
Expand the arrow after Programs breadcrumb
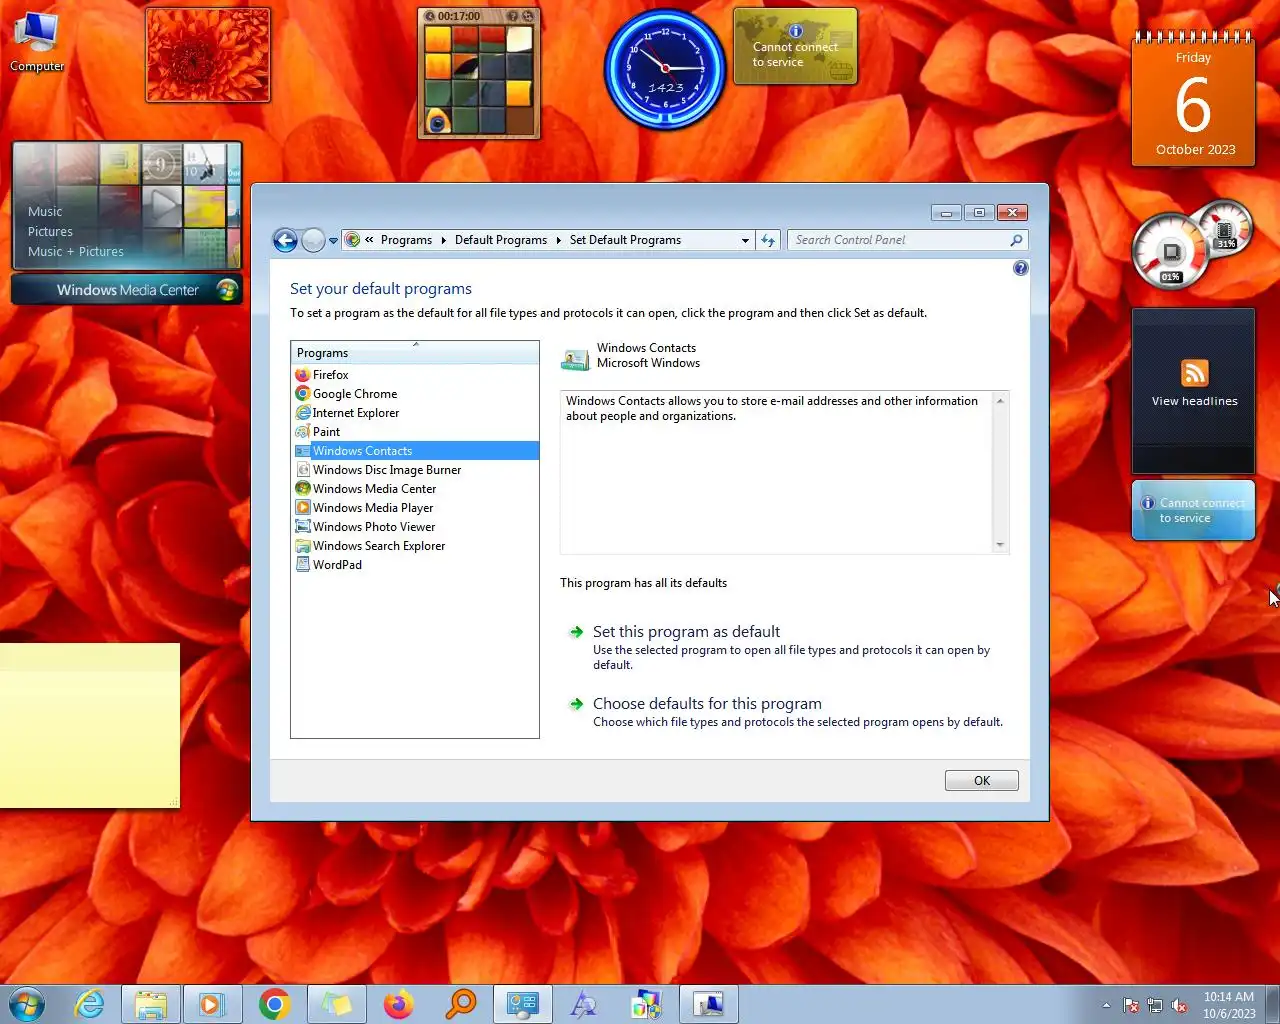[x=443, y=240]
